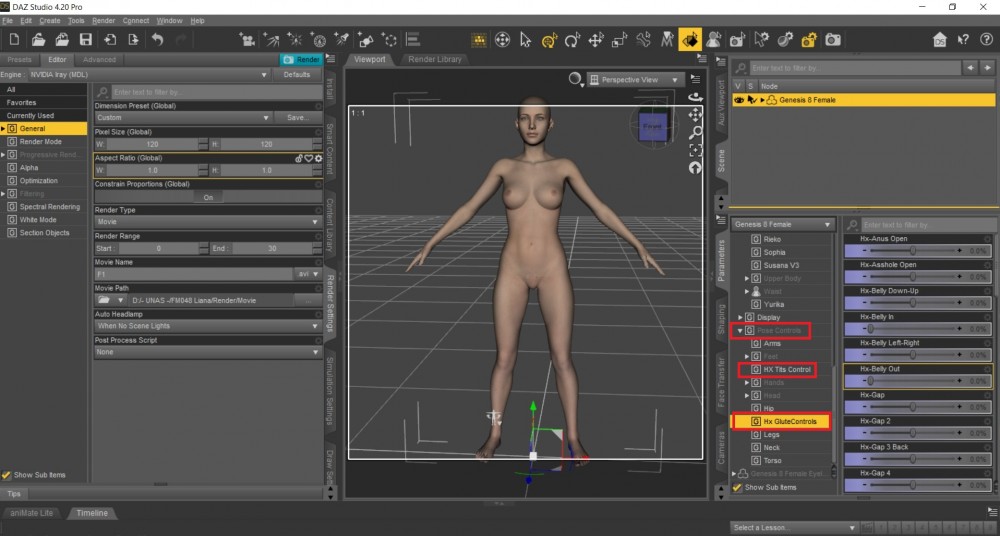This screenshot has height=536, width=1000.
Task: Click the create spotlight icon
Action: [342, 40]
